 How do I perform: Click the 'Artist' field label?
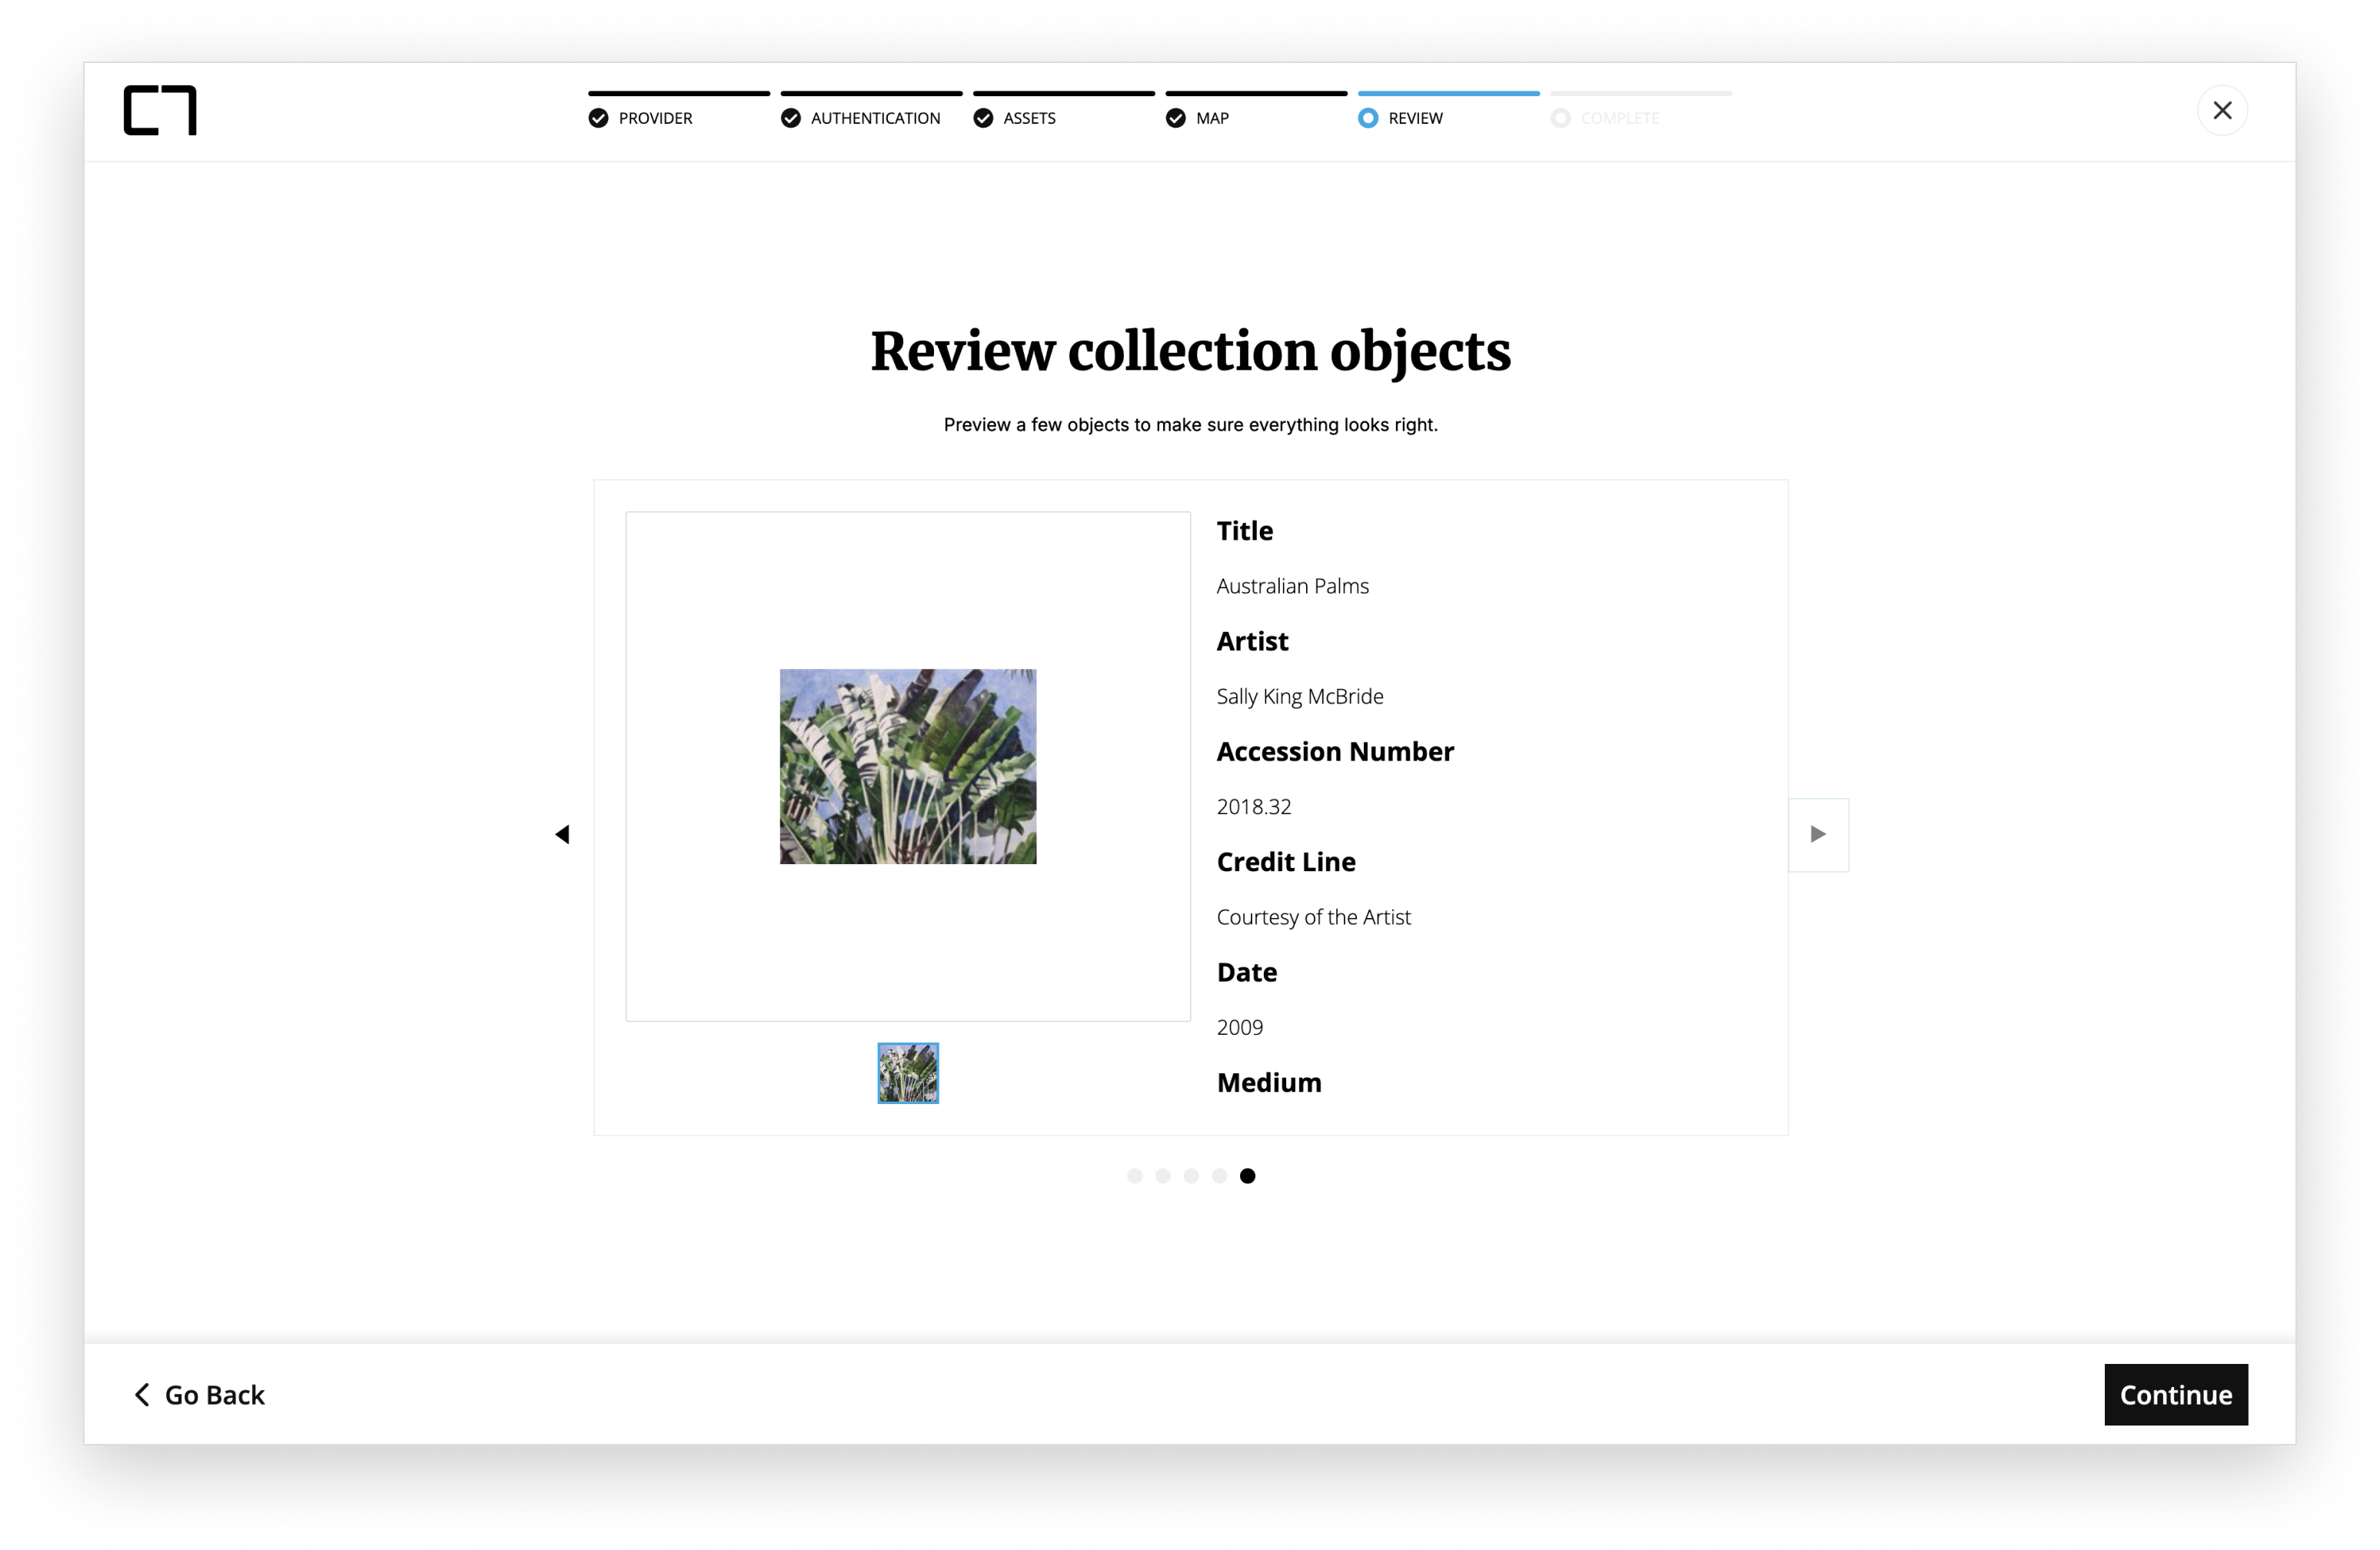click(1252, 641)
